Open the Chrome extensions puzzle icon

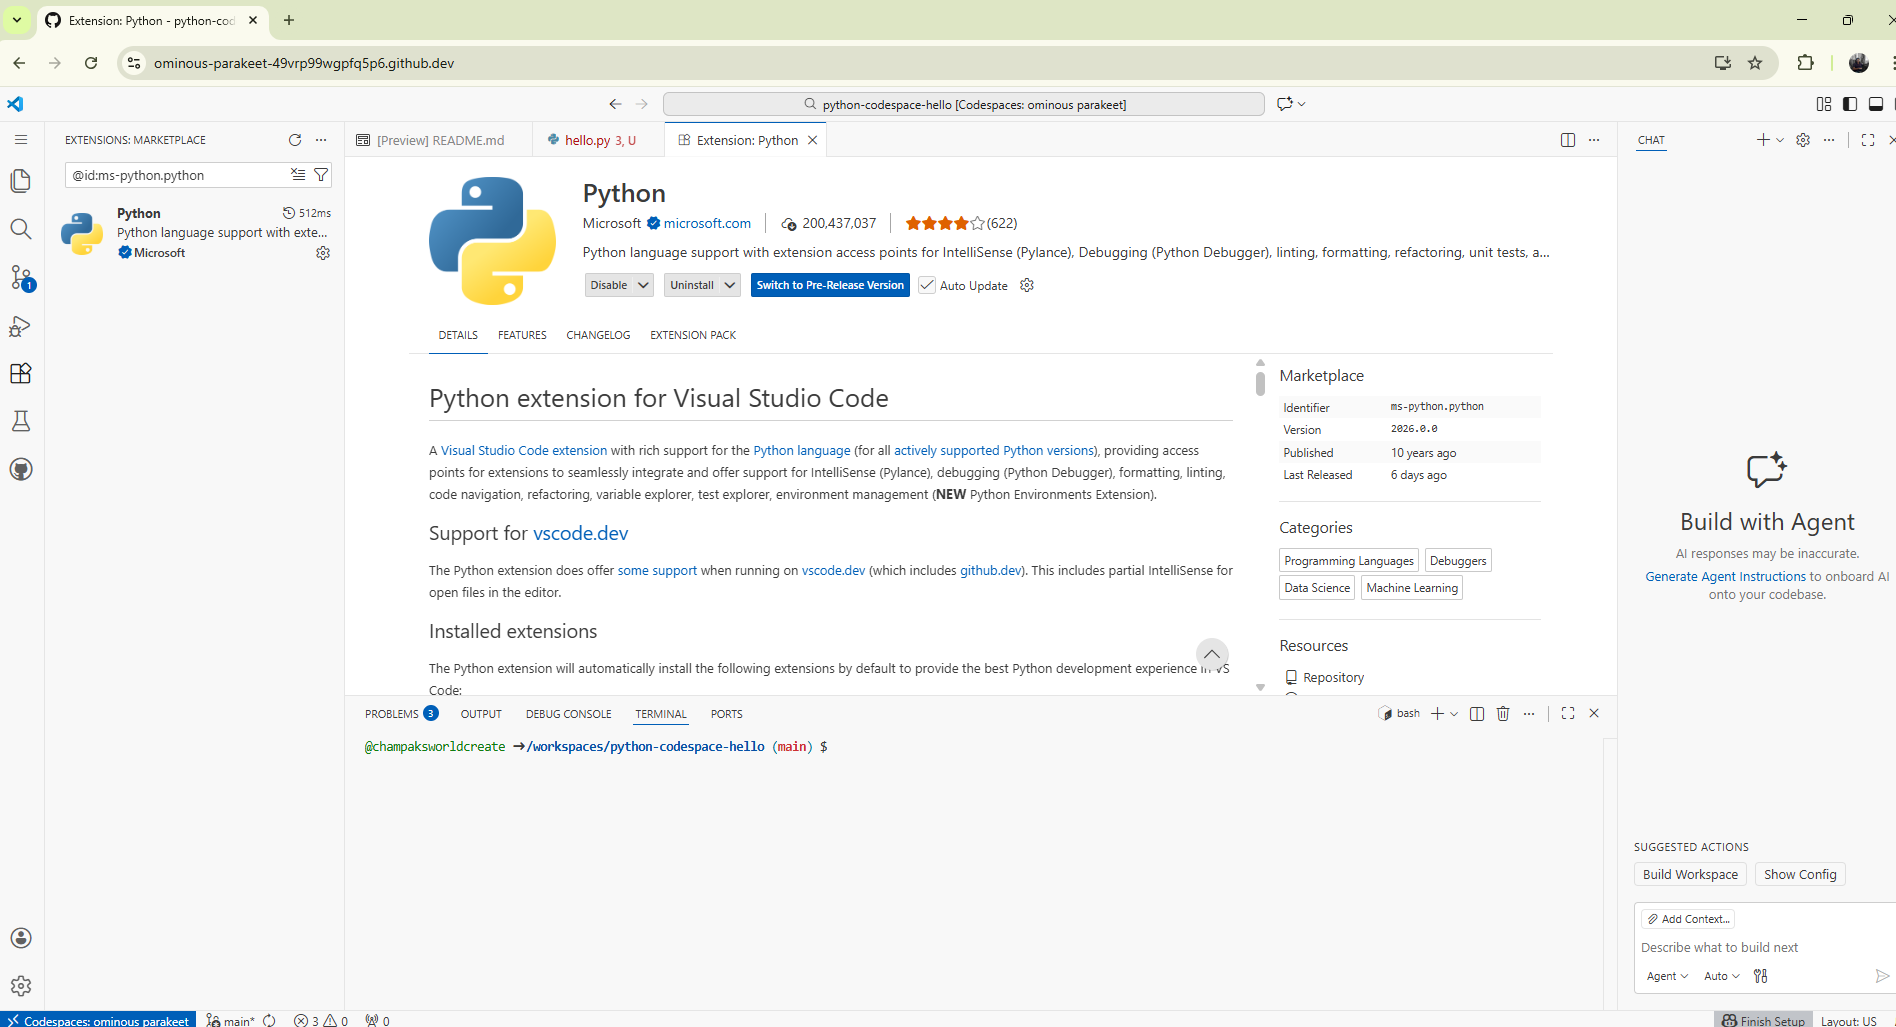[x=1805, y=63]
